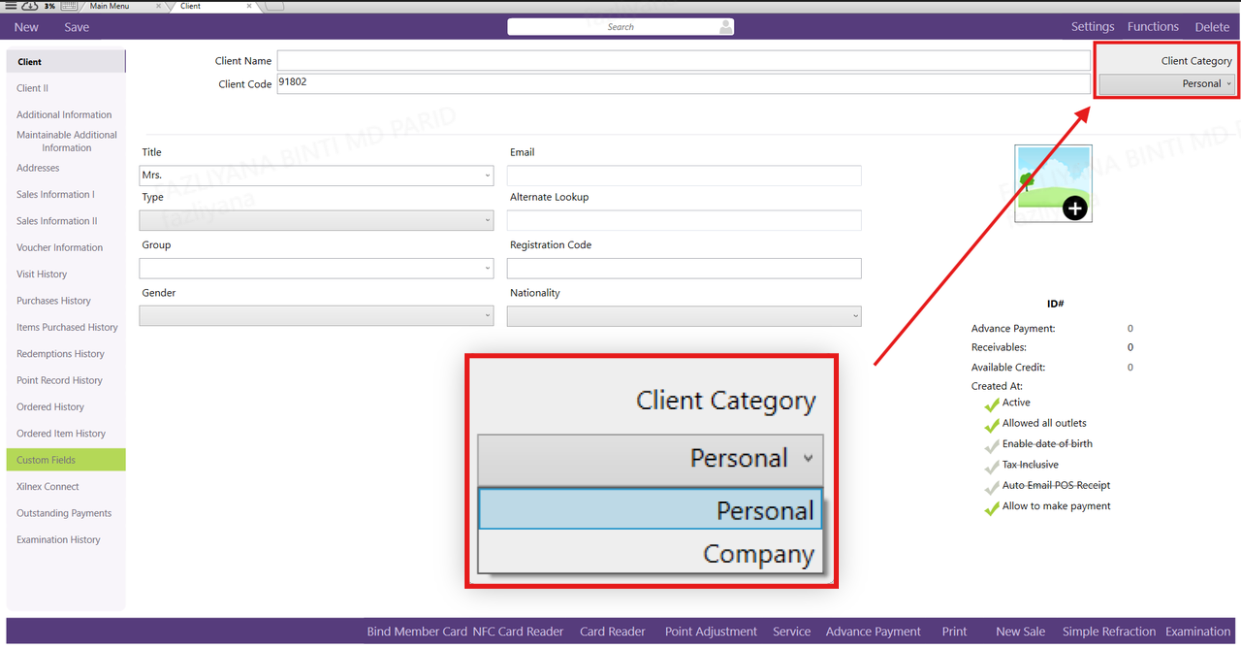Click the cloud download icon
This screenshot has width=1241, height=647.
[29, 6]
